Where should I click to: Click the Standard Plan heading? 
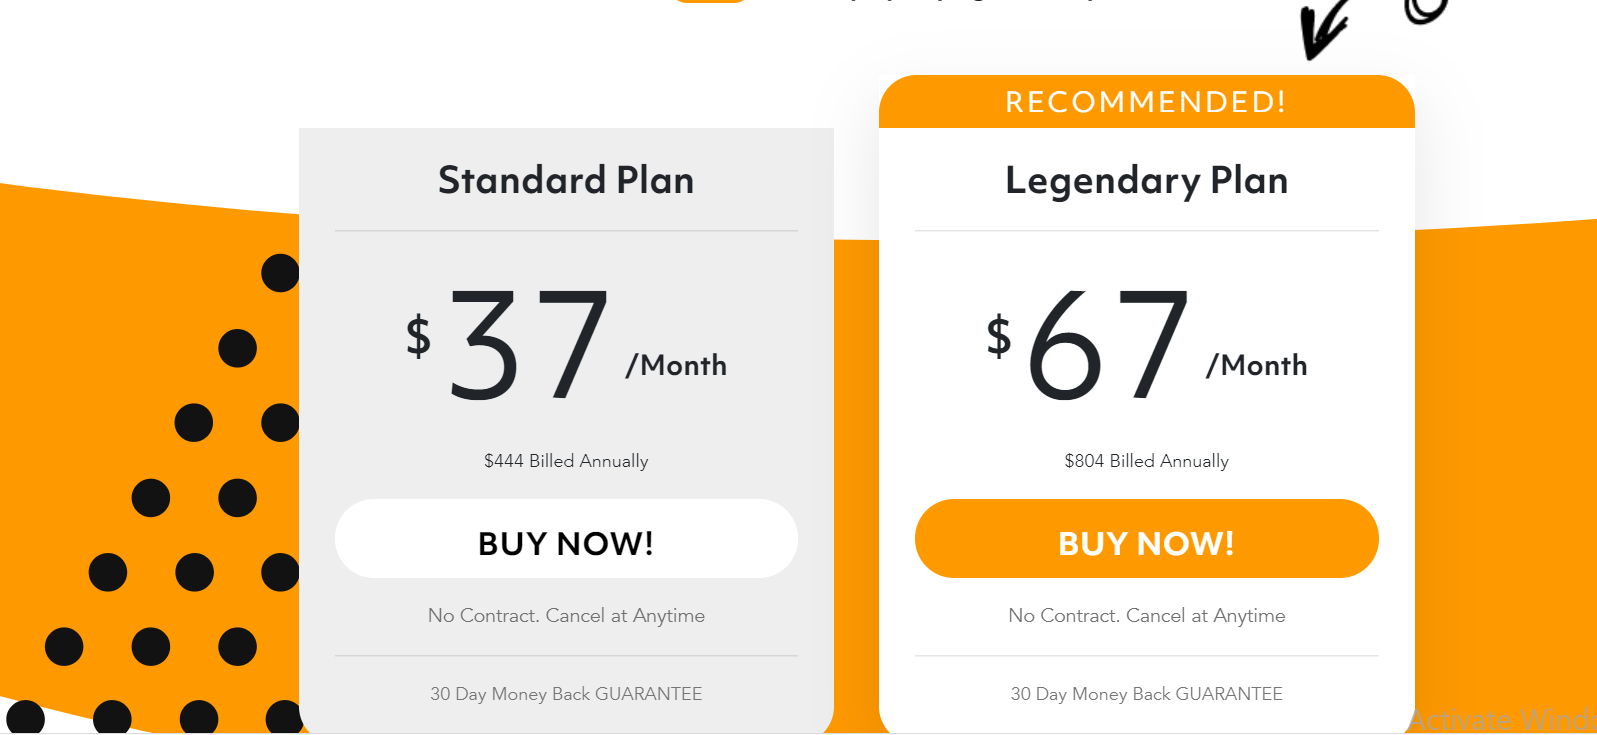click(566, 180)
